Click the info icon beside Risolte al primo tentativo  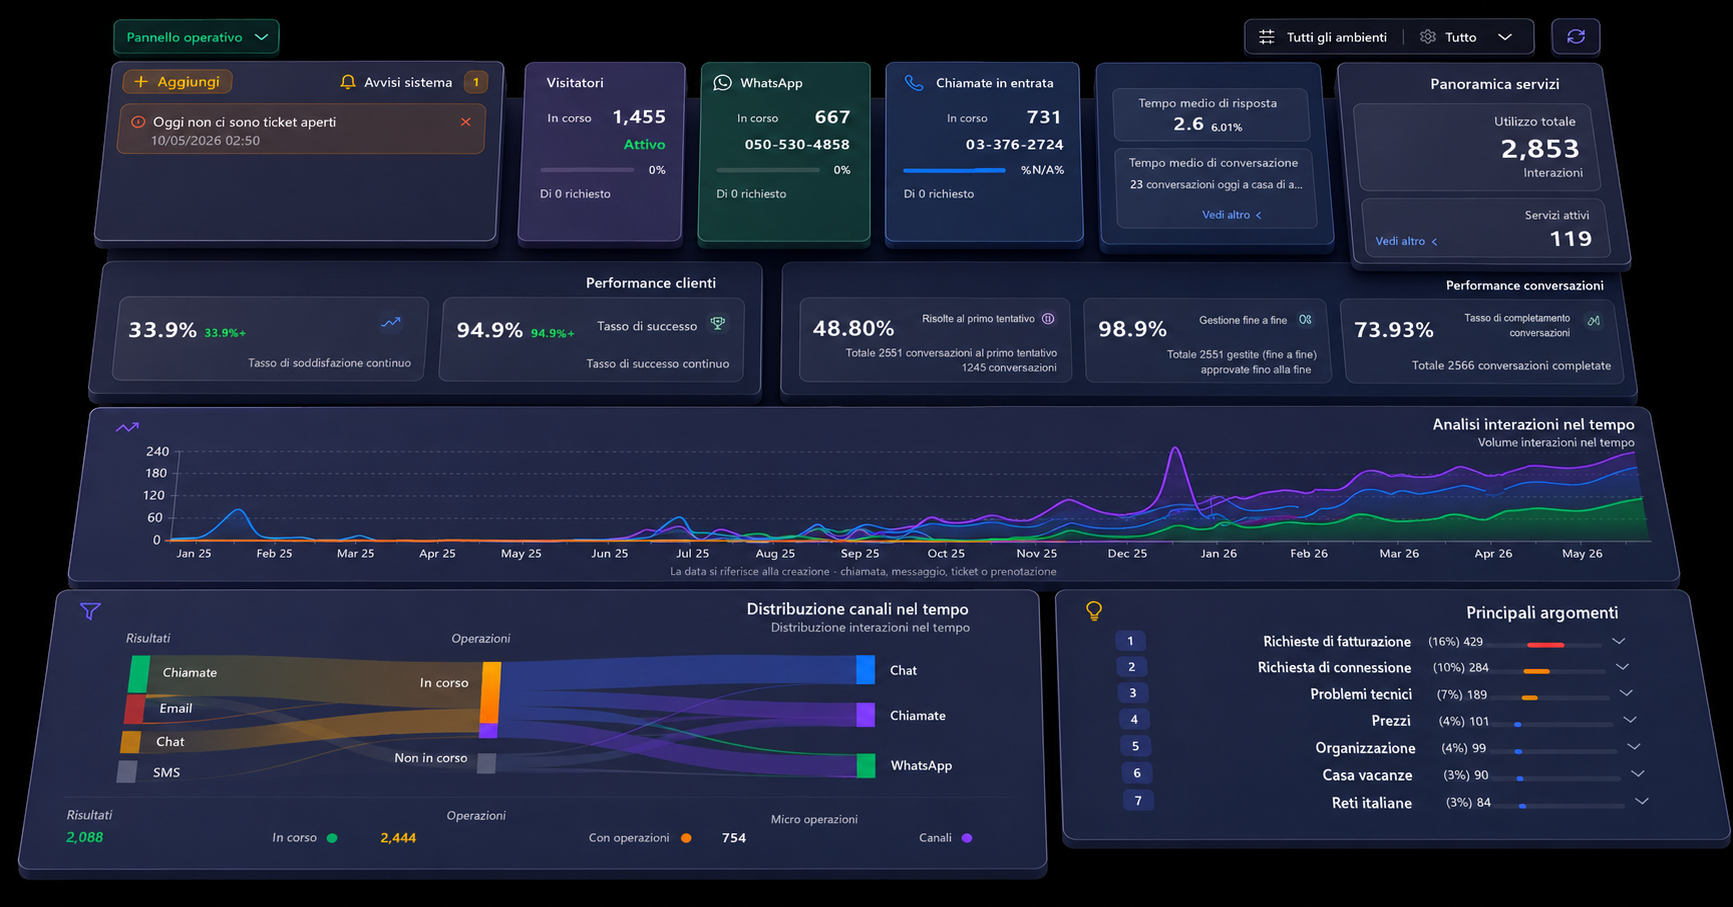(x=1048, y=319)
